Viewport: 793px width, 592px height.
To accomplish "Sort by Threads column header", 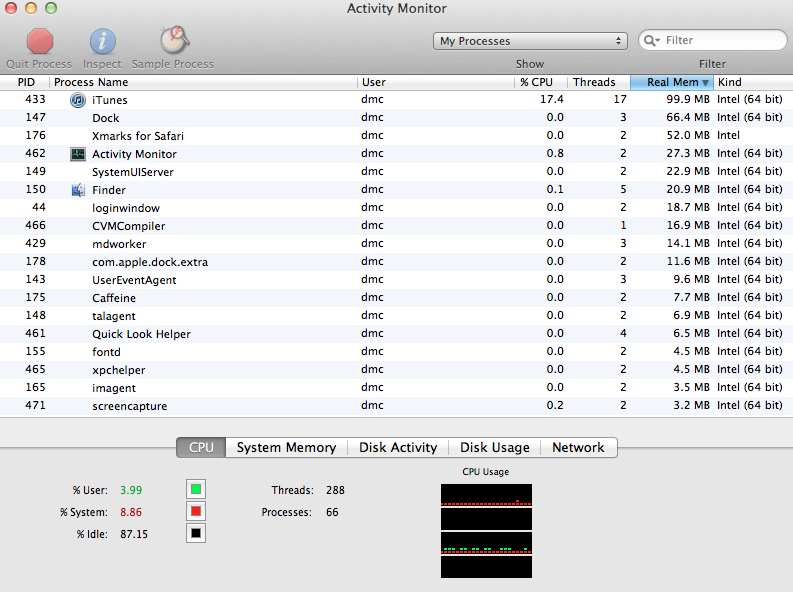I will 599,82.
